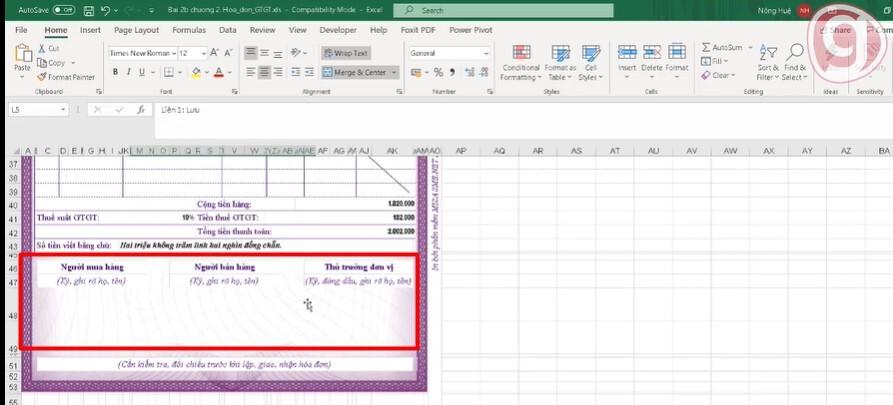
Task: Open the Merge & Center dropdown arrow
Action: tap(394, 72)
